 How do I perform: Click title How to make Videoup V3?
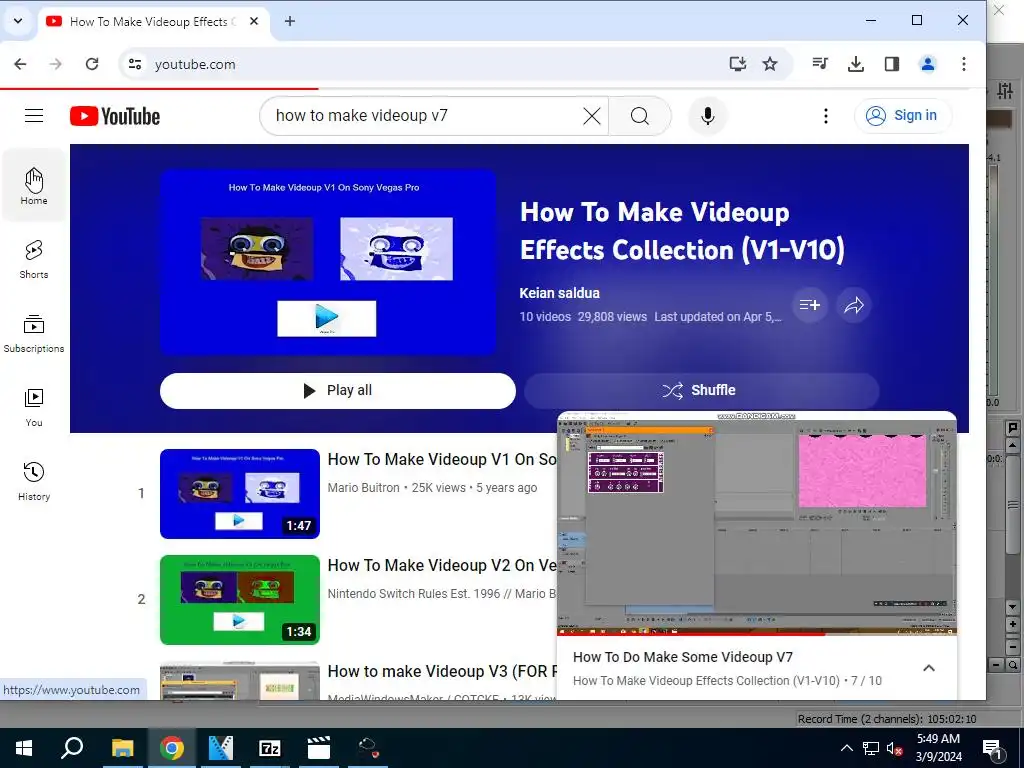point(442,671)
